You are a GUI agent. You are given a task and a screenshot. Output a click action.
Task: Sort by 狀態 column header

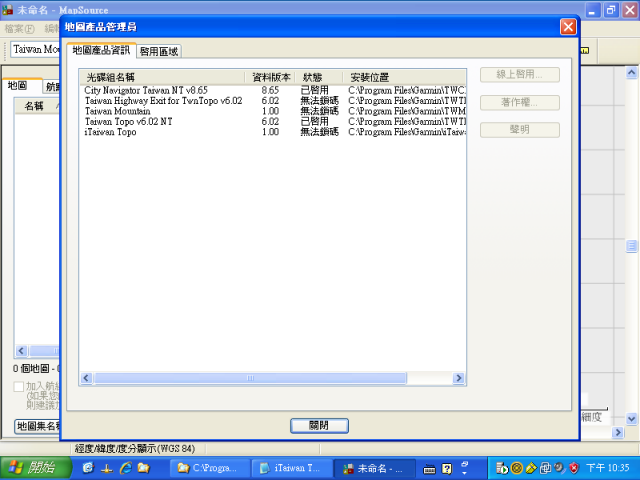[x=319, y=77]
